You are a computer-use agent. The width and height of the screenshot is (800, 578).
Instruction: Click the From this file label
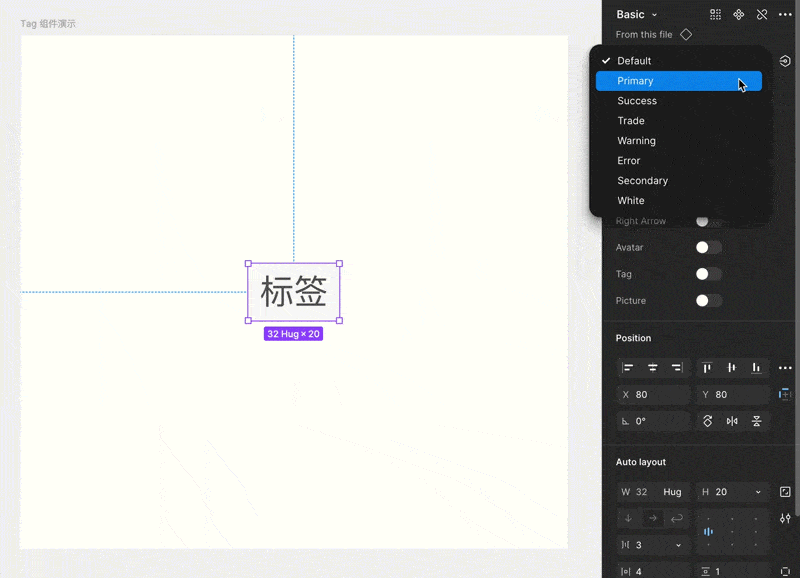pyautogui.click(x=644, y=35)
